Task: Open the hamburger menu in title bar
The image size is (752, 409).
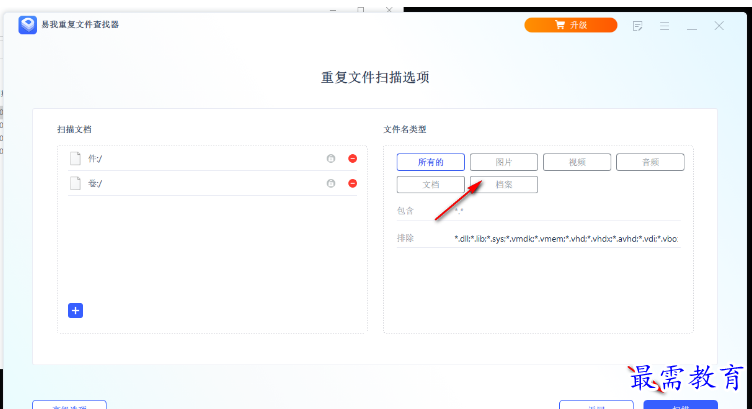Action: point(665,26)
